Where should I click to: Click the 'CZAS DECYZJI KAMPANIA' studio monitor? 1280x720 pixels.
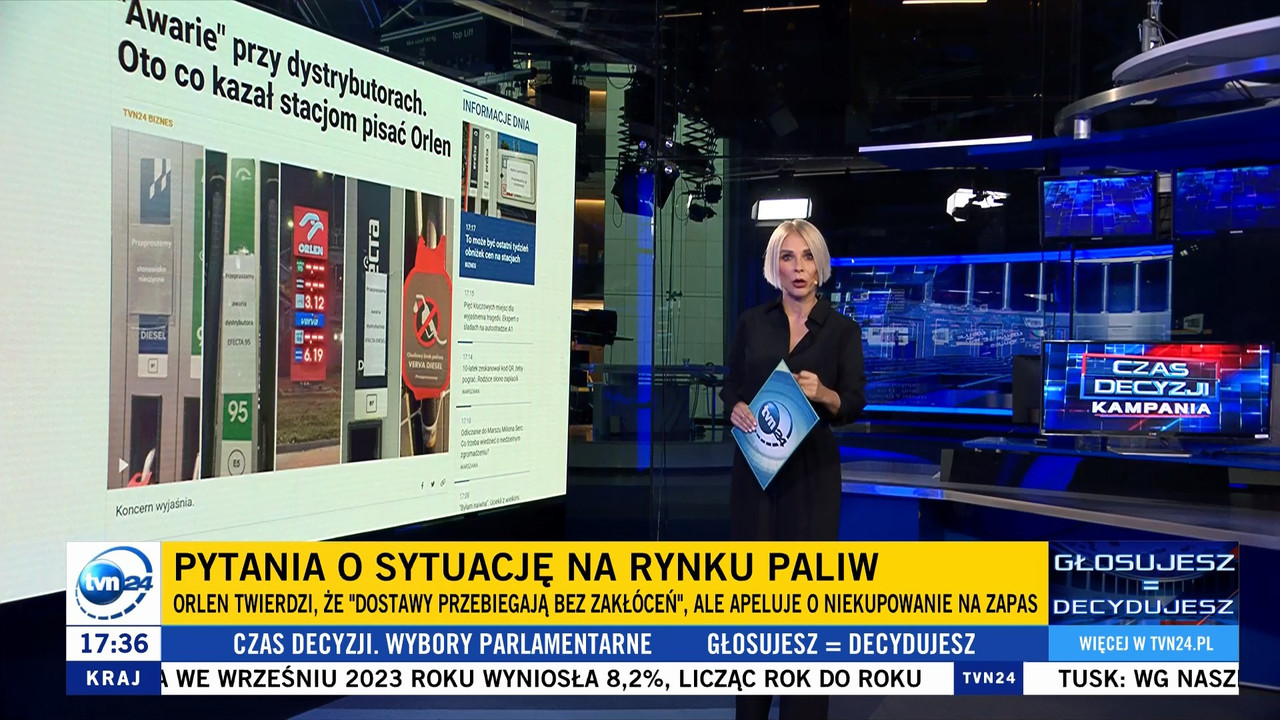click(x=1155, y=388)
